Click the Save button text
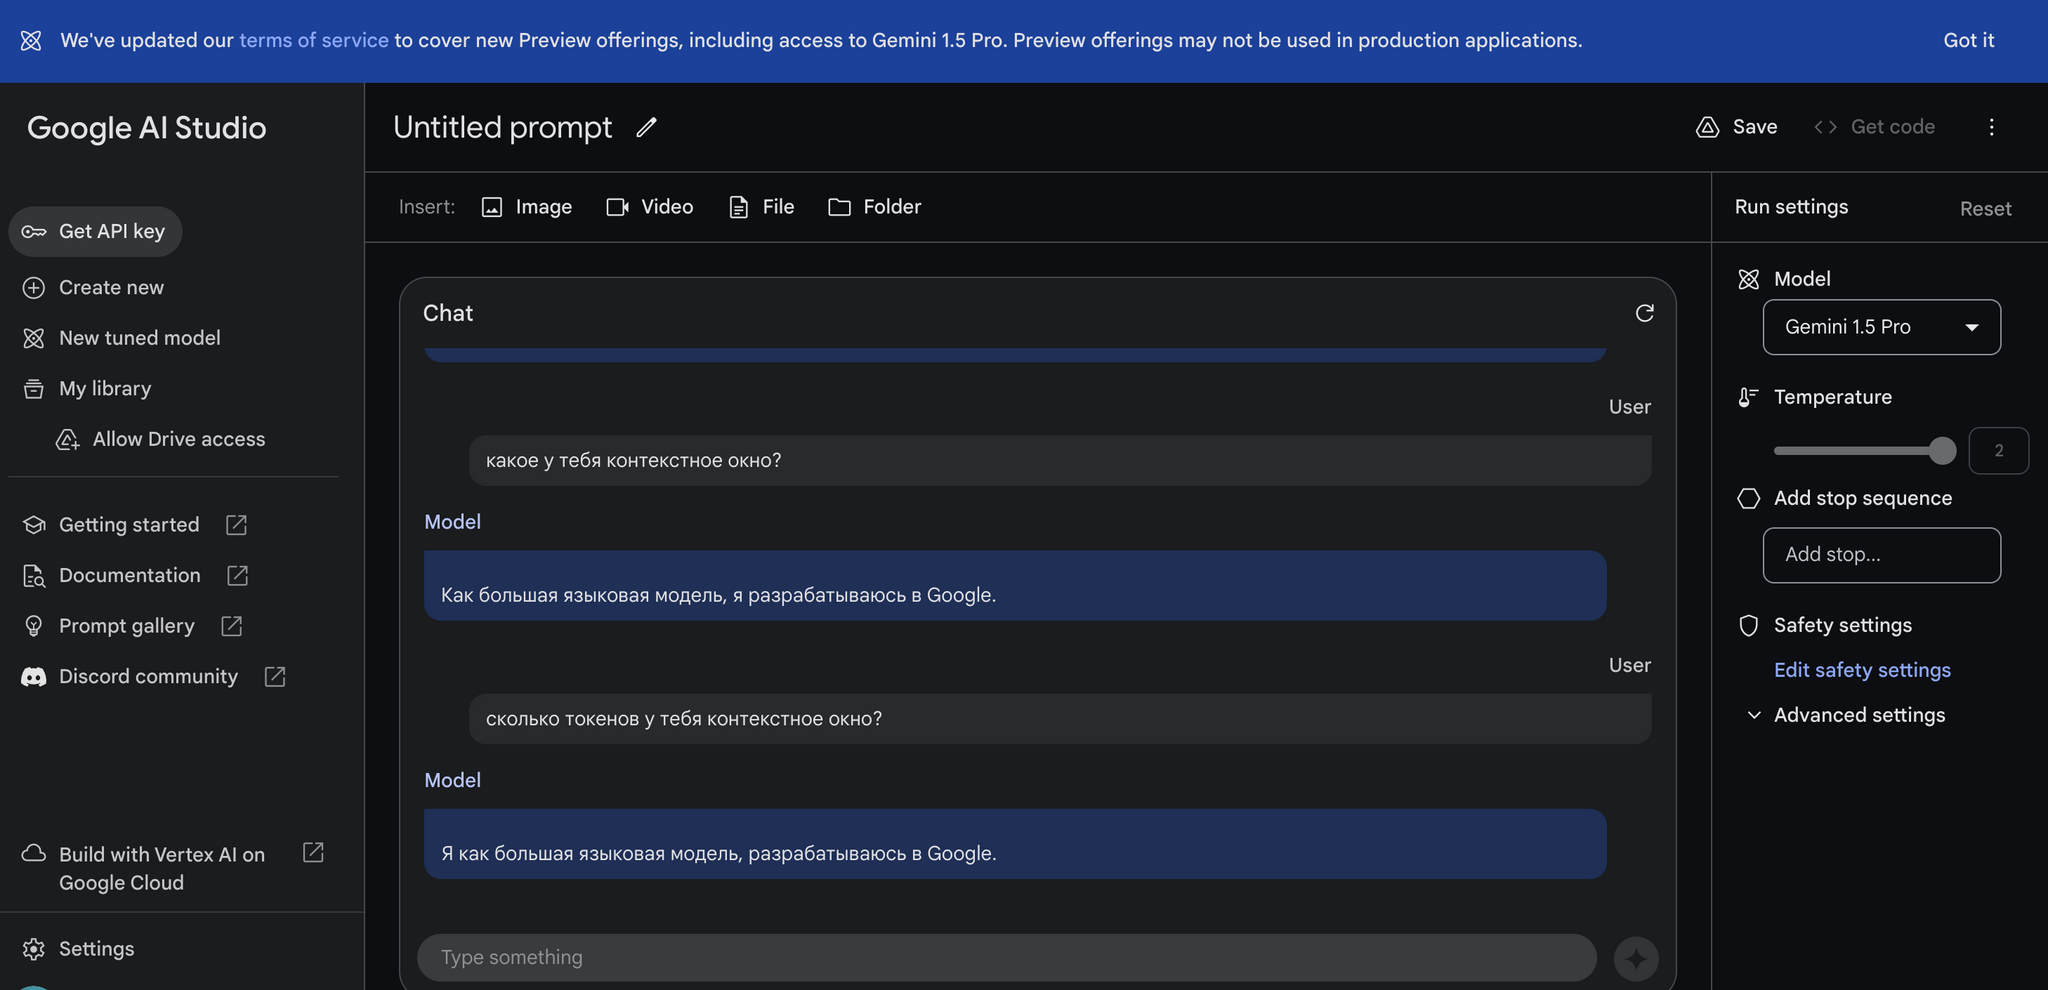Viewport: 2048px width, 990px height. click(1755, 127)
